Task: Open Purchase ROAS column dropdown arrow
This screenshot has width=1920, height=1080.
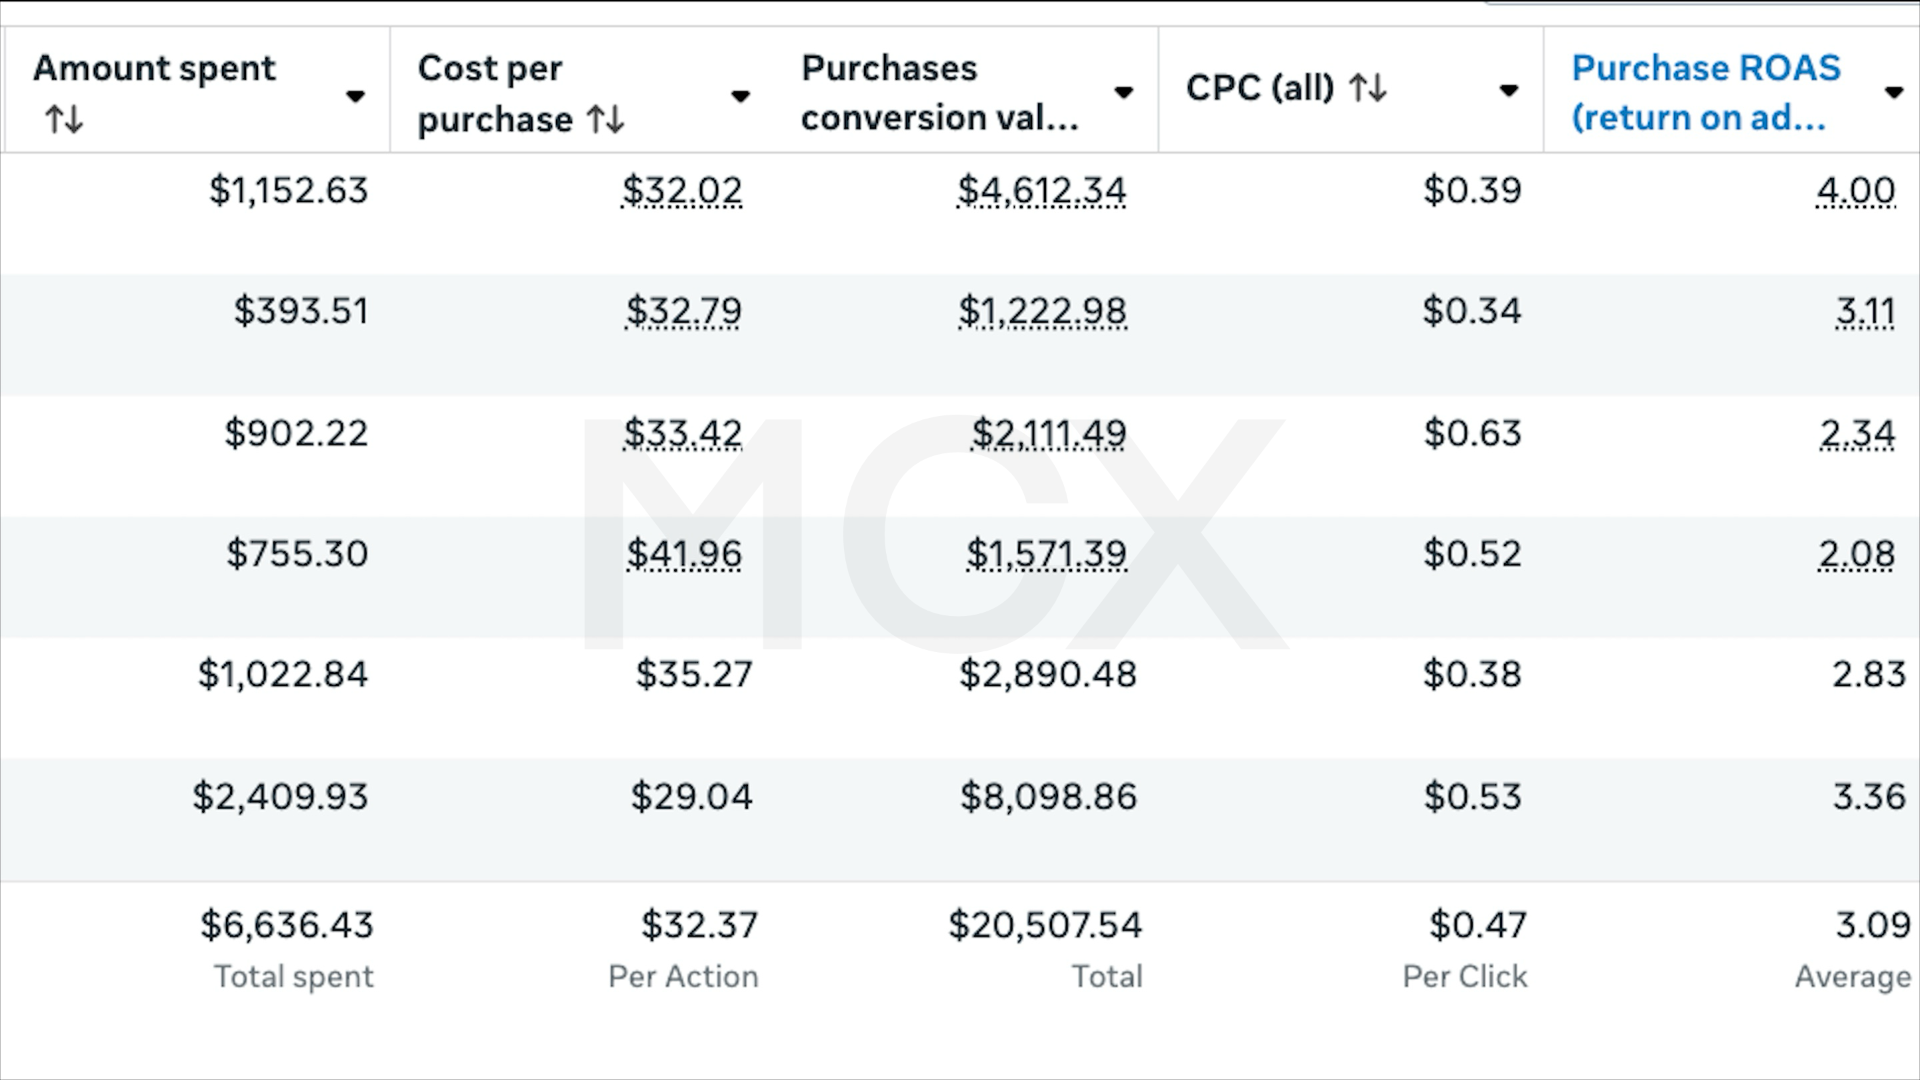Action: [x=1894, y=93]
